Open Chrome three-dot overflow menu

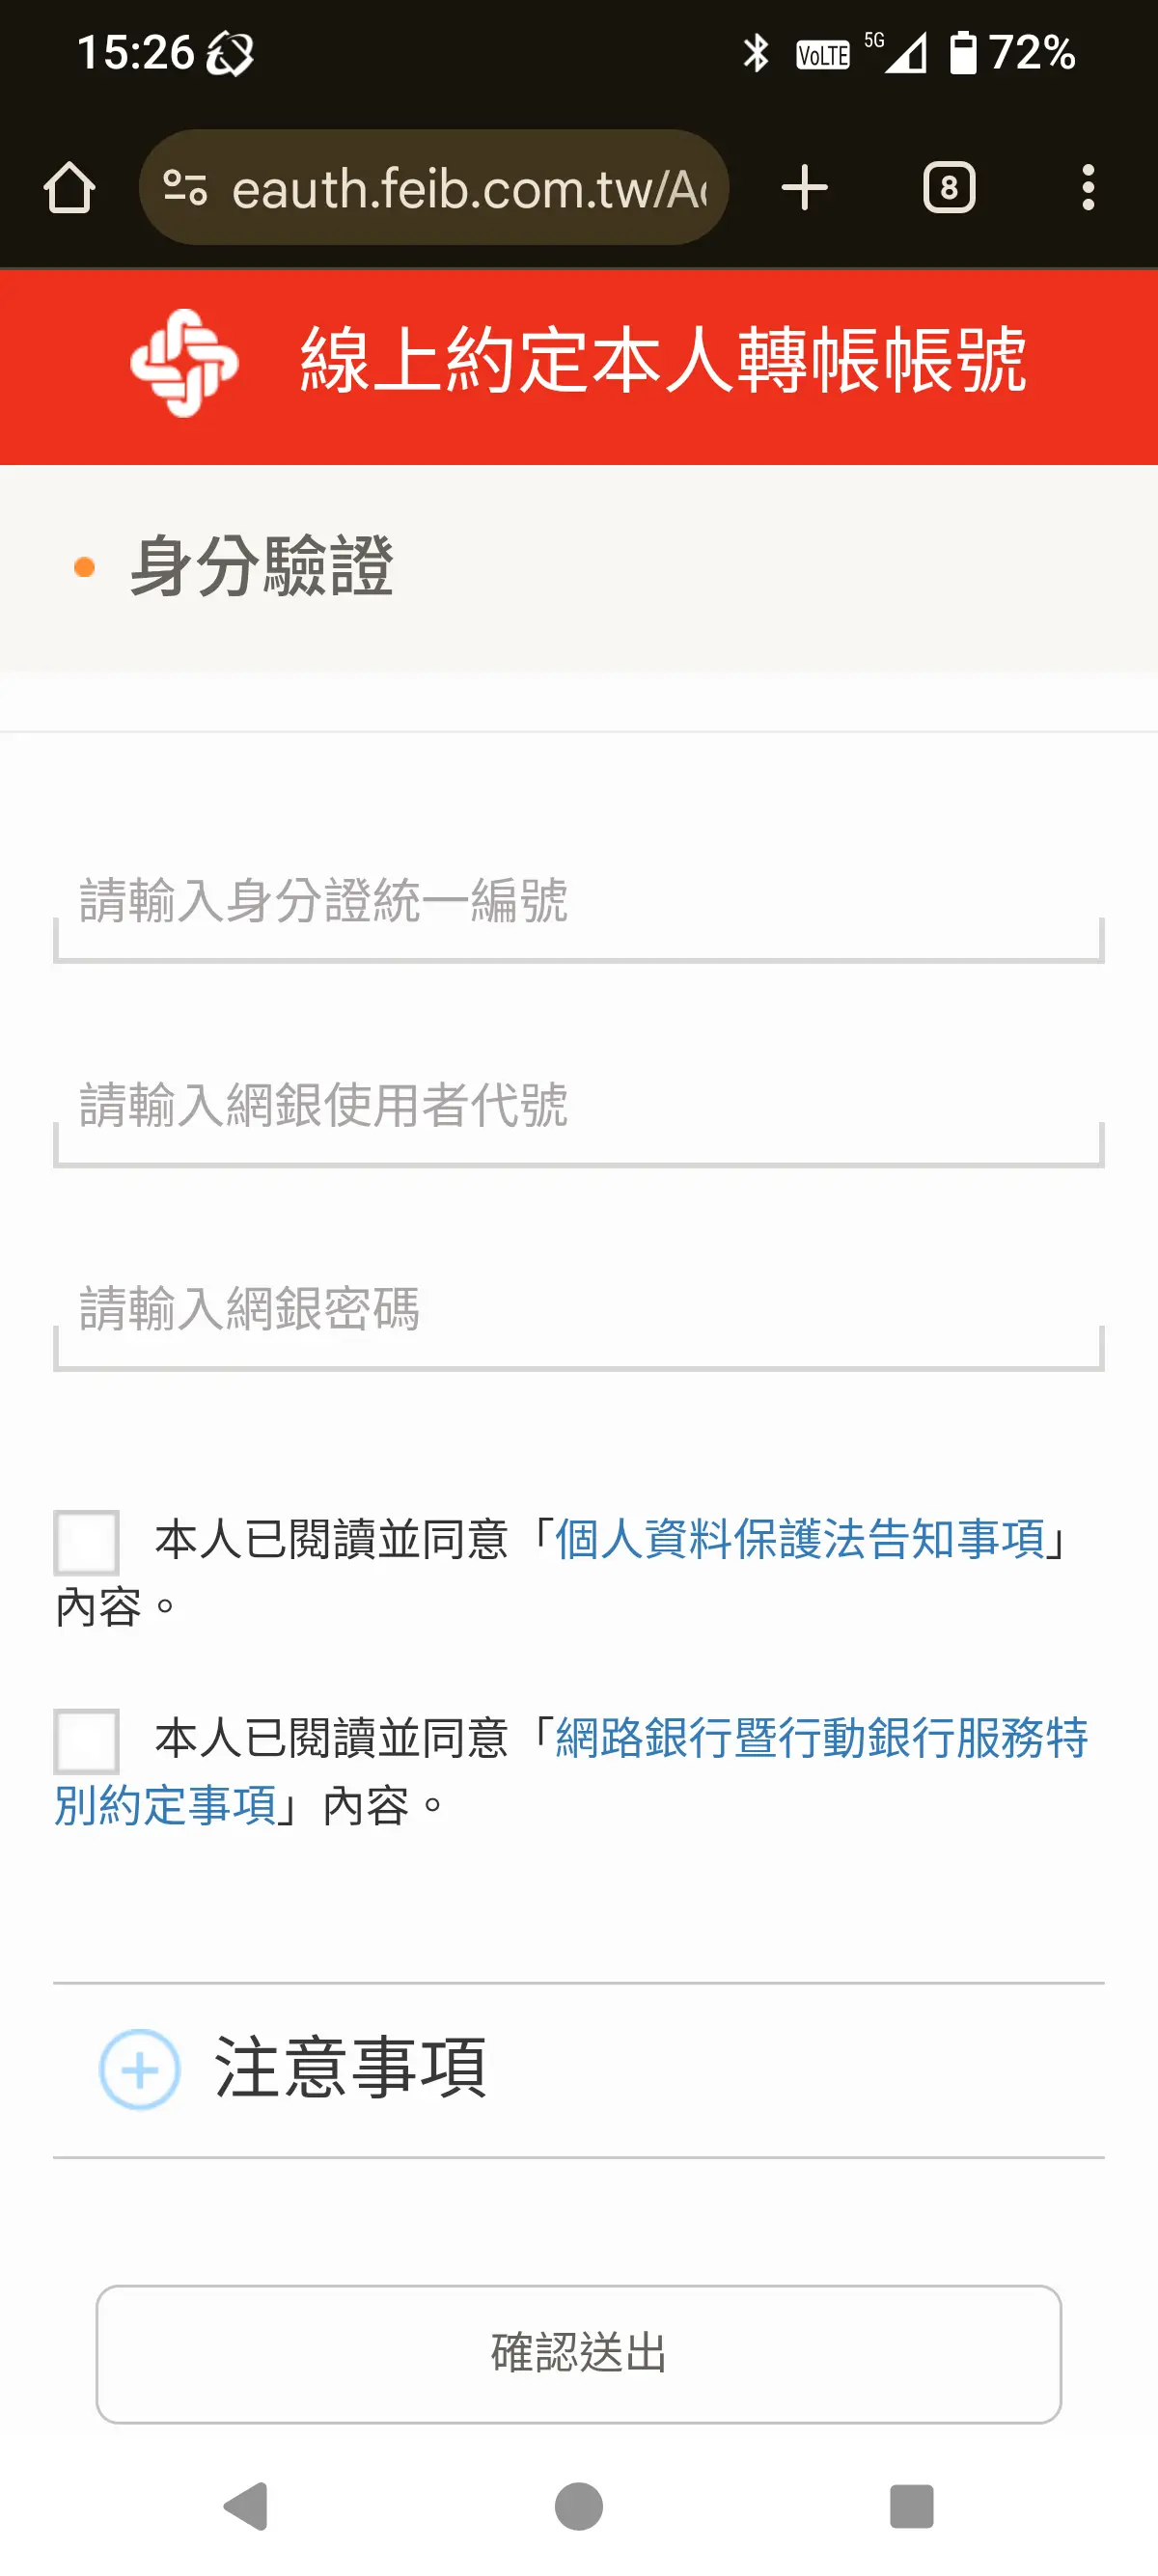[x=1088, y=188]
